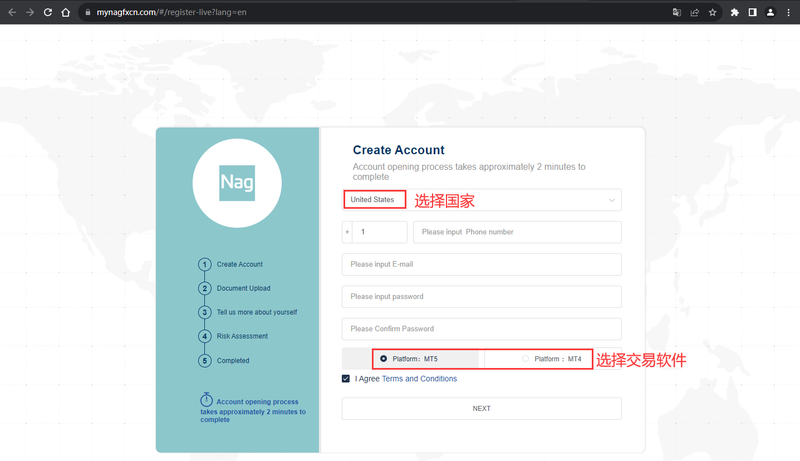
Task: Click the Create Account heading
Action: click(x=398, y=150)
